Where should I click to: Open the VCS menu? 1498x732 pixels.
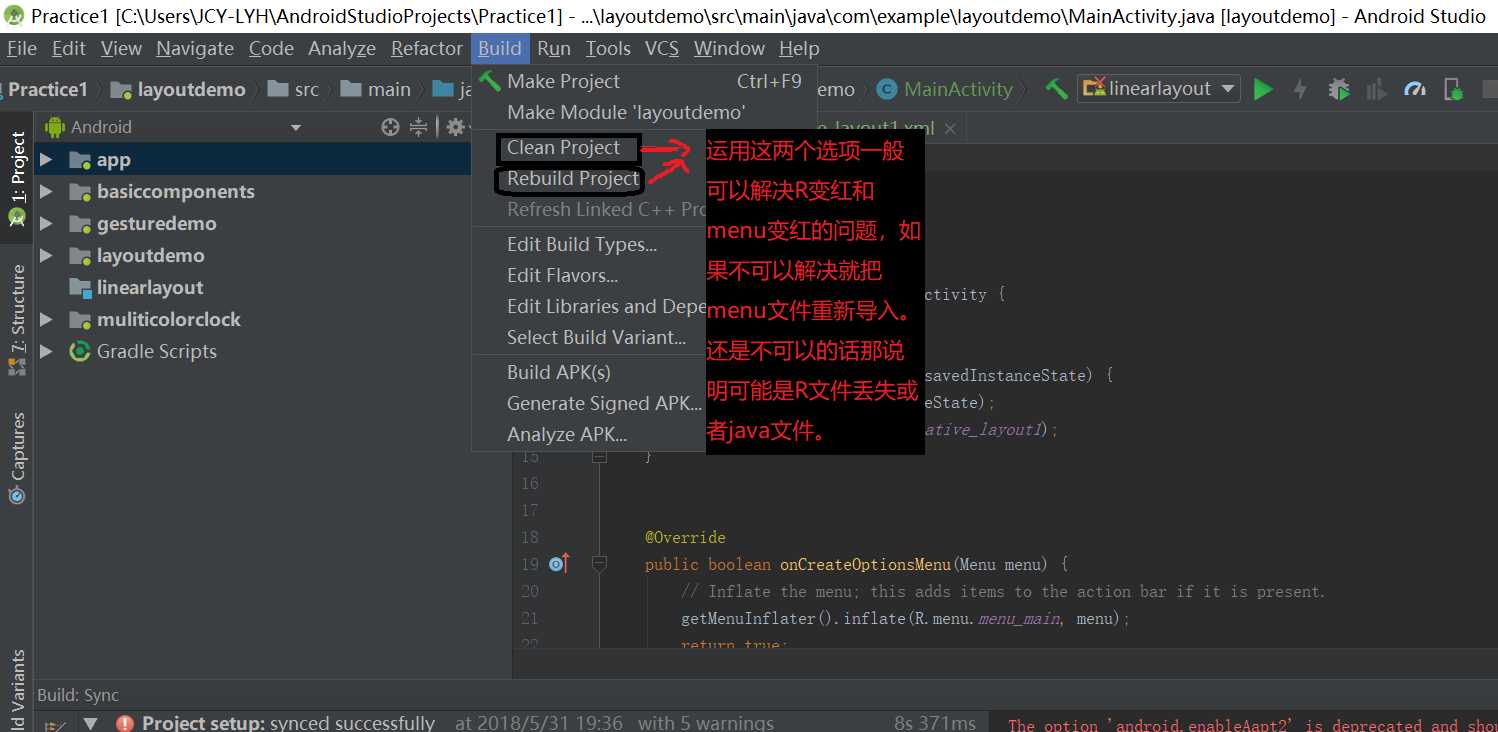click(662, 48)
